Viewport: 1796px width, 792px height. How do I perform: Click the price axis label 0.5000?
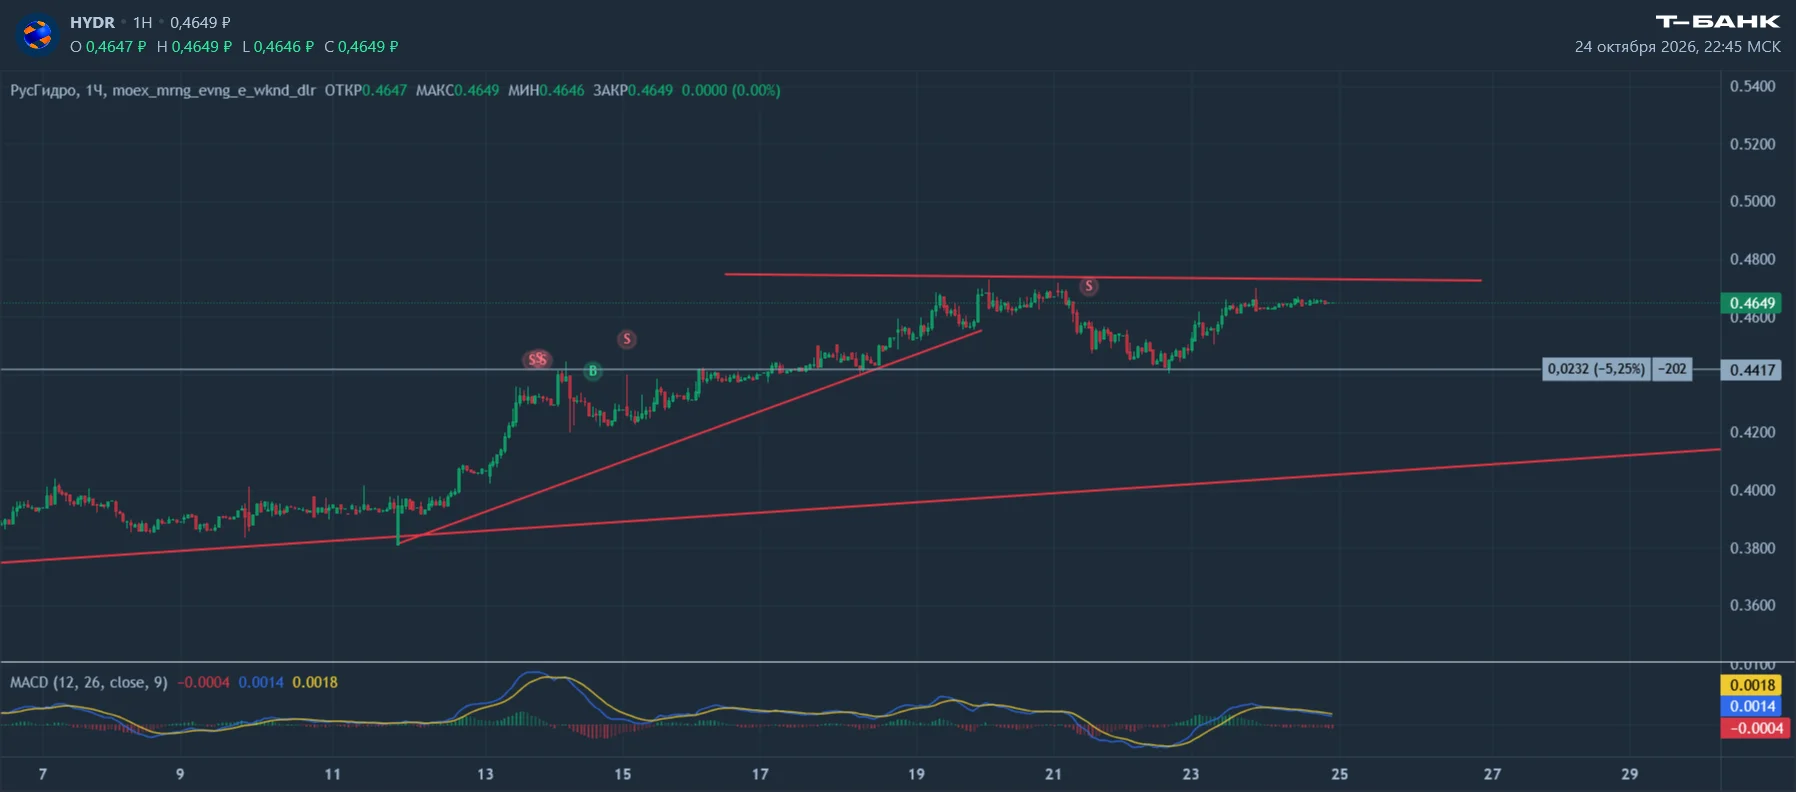(x=1753, y=201)
